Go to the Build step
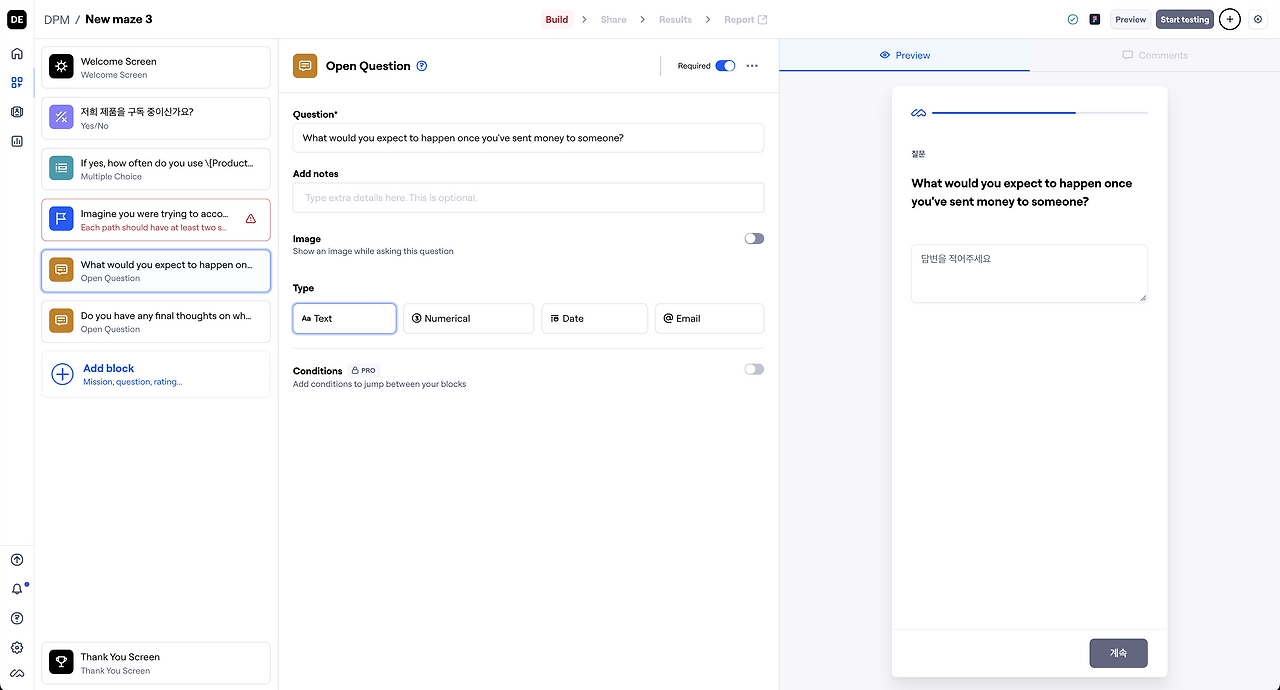Screen dimensions: 1280x690 [557, 19]
